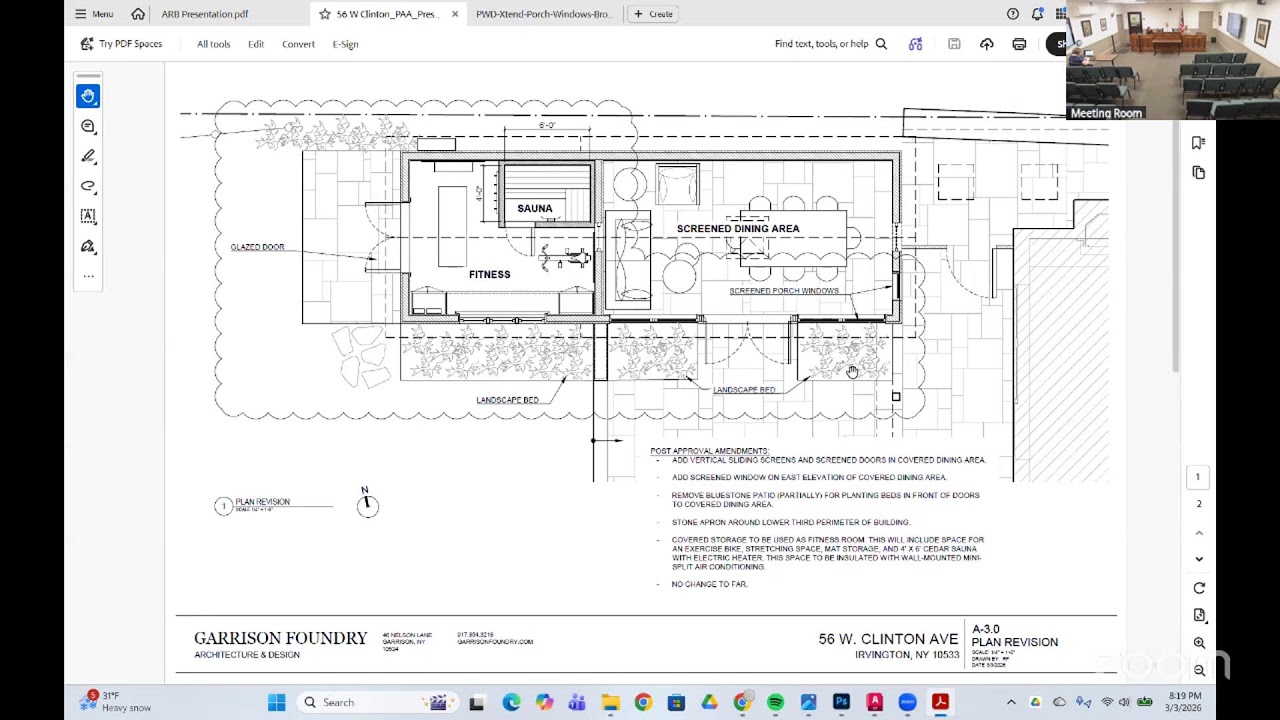Click the total pages number 2

[x=1198, y=503]
